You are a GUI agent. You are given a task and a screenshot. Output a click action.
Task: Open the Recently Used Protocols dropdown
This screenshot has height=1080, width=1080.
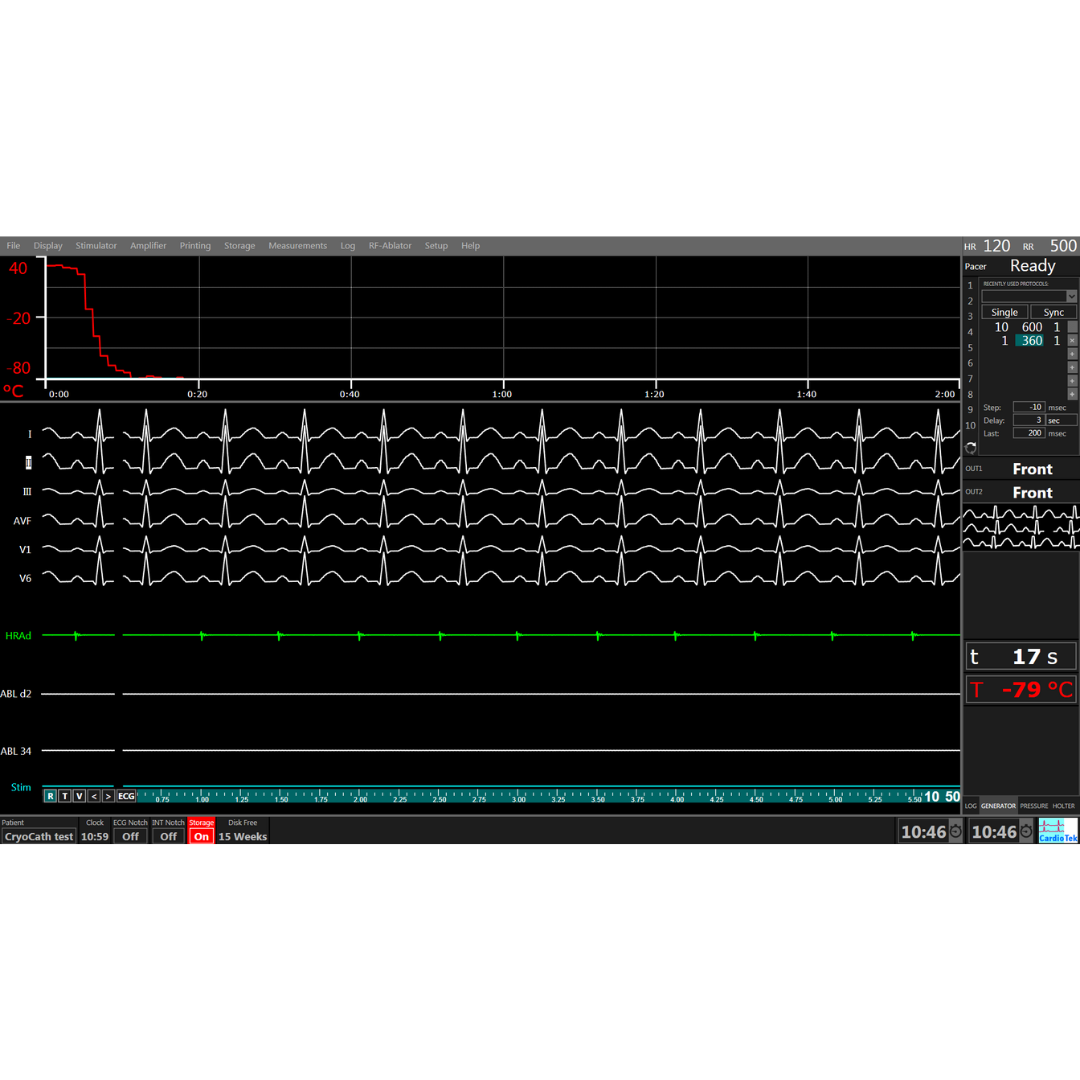coord(1071,296)
